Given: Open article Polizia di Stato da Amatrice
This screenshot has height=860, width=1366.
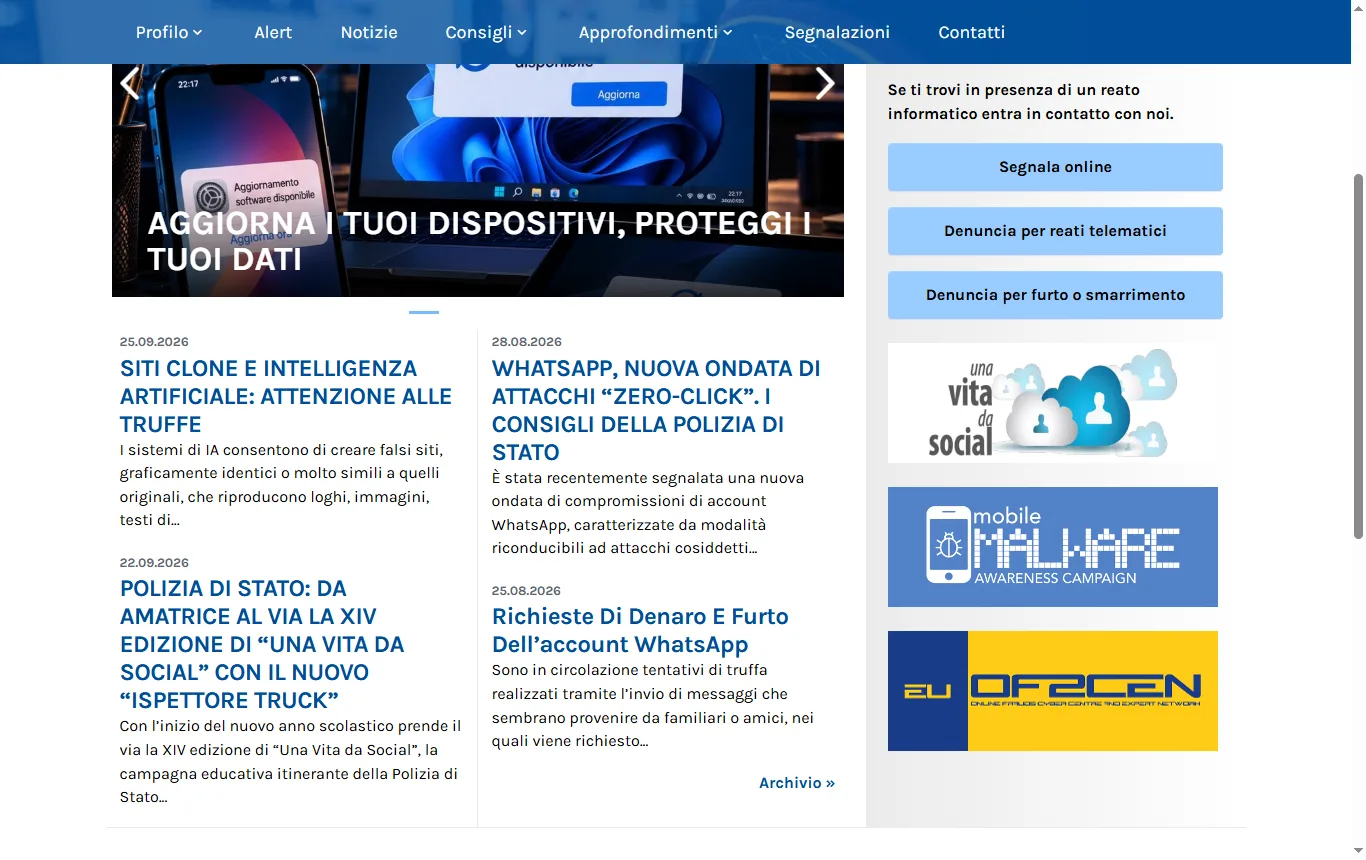Looking at the screenshot, I should [x=262, y=644].
